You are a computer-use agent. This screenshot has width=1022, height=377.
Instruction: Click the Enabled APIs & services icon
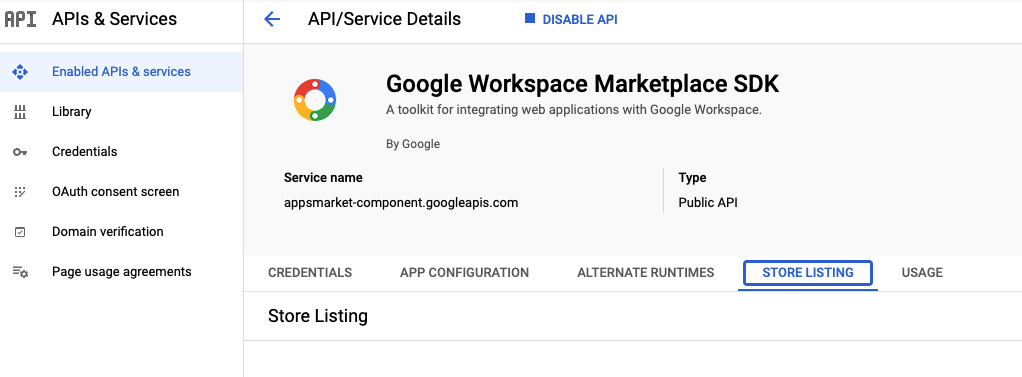[x=20, y=72]
